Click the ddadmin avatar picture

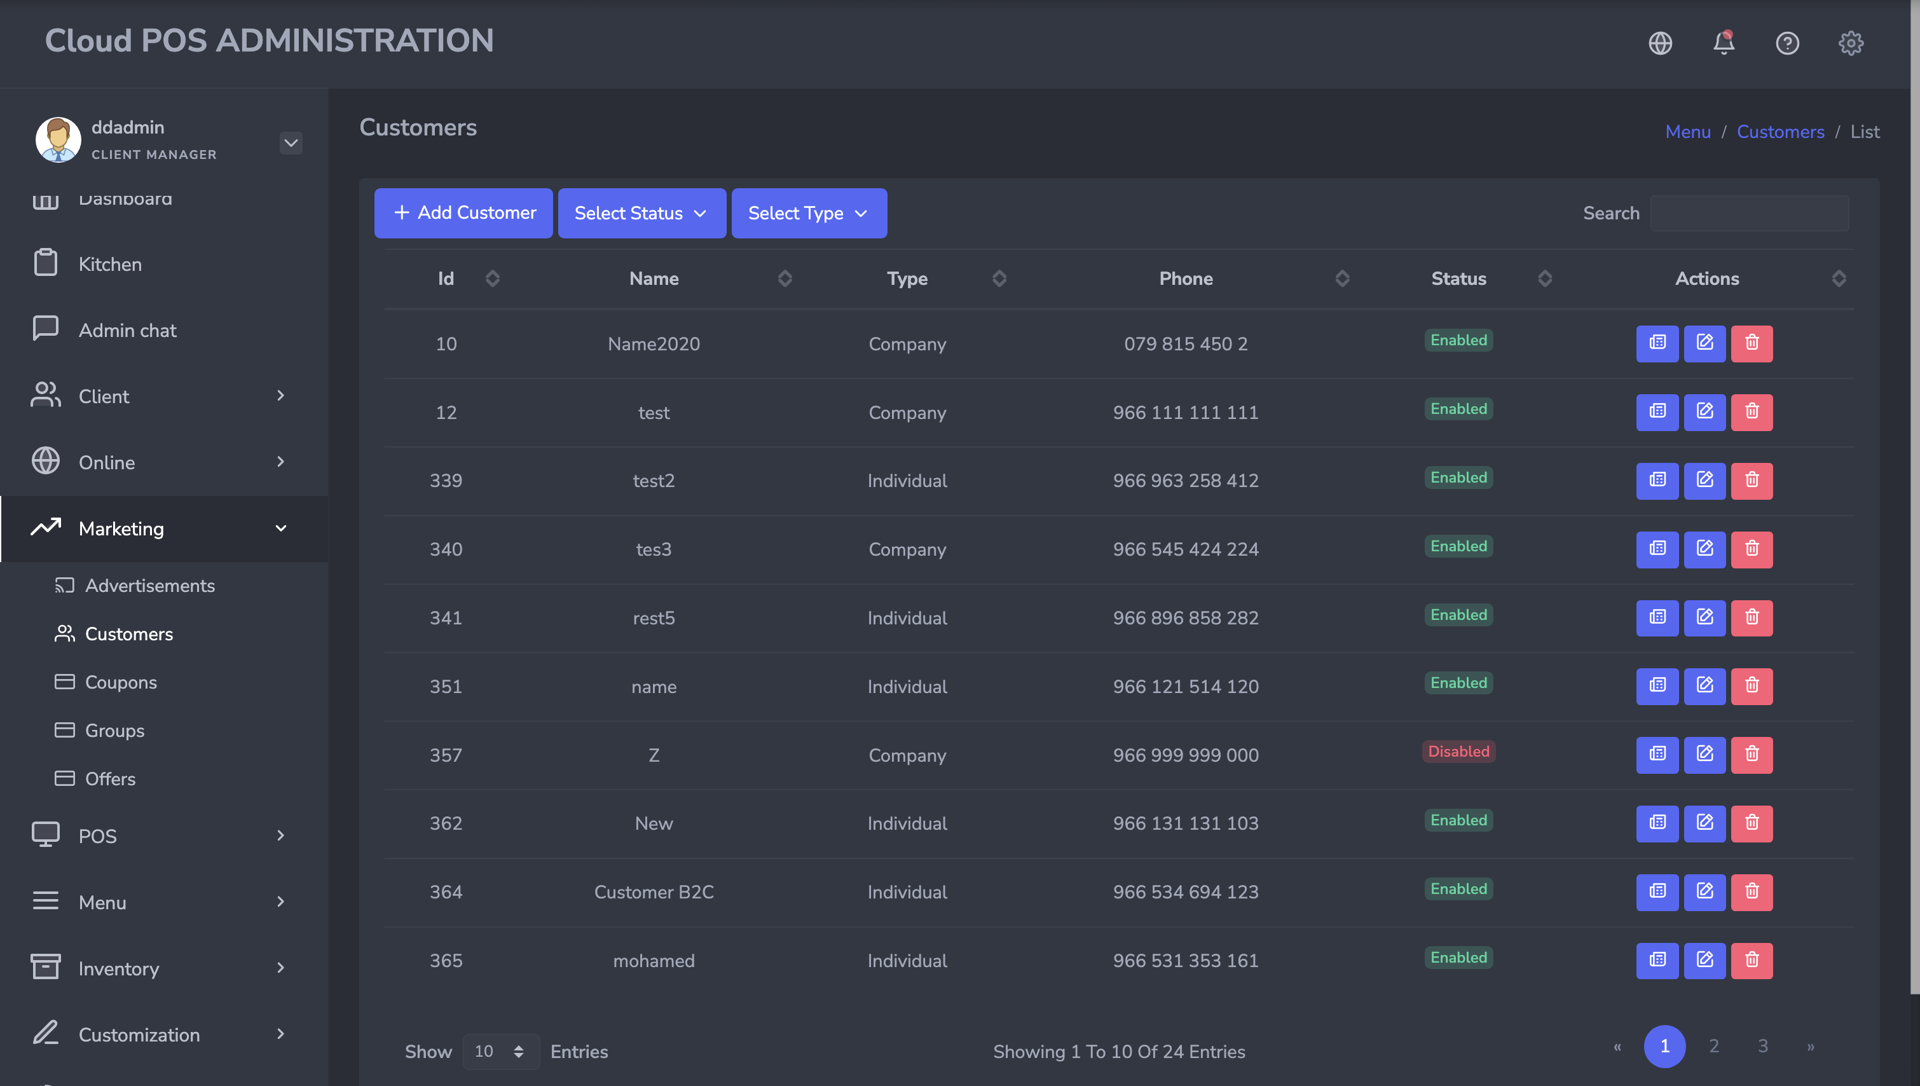click(x=58, y=139)
